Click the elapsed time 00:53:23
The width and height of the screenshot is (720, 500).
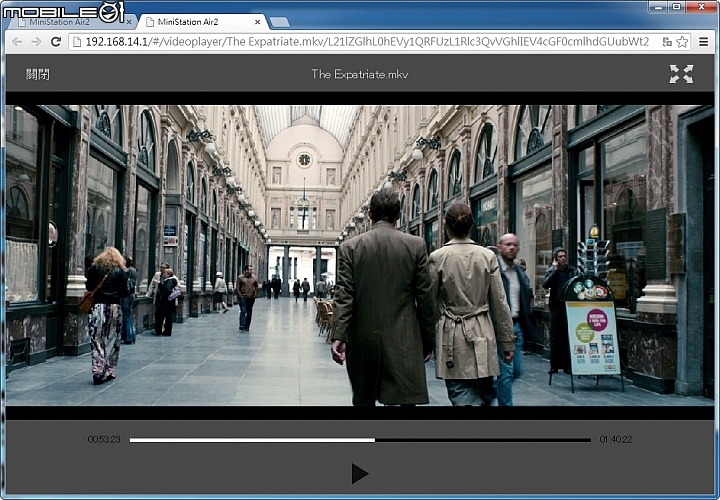tap(104, 439)
